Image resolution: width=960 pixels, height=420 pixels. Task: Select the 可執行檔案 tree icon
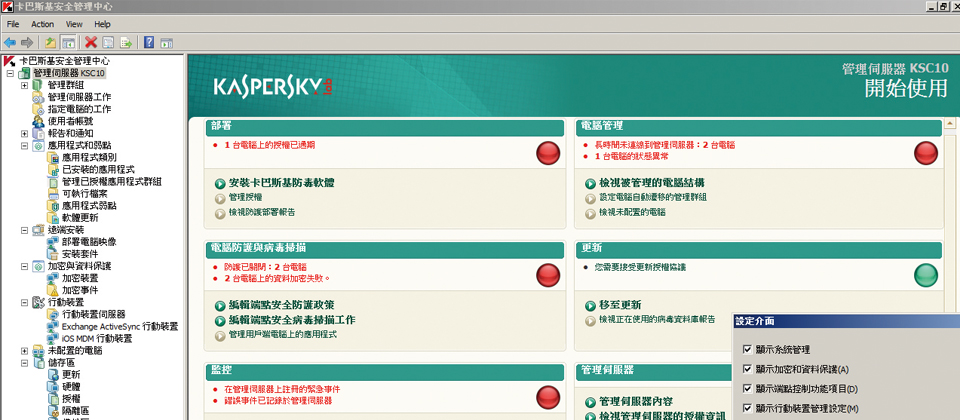click(53, 193)
